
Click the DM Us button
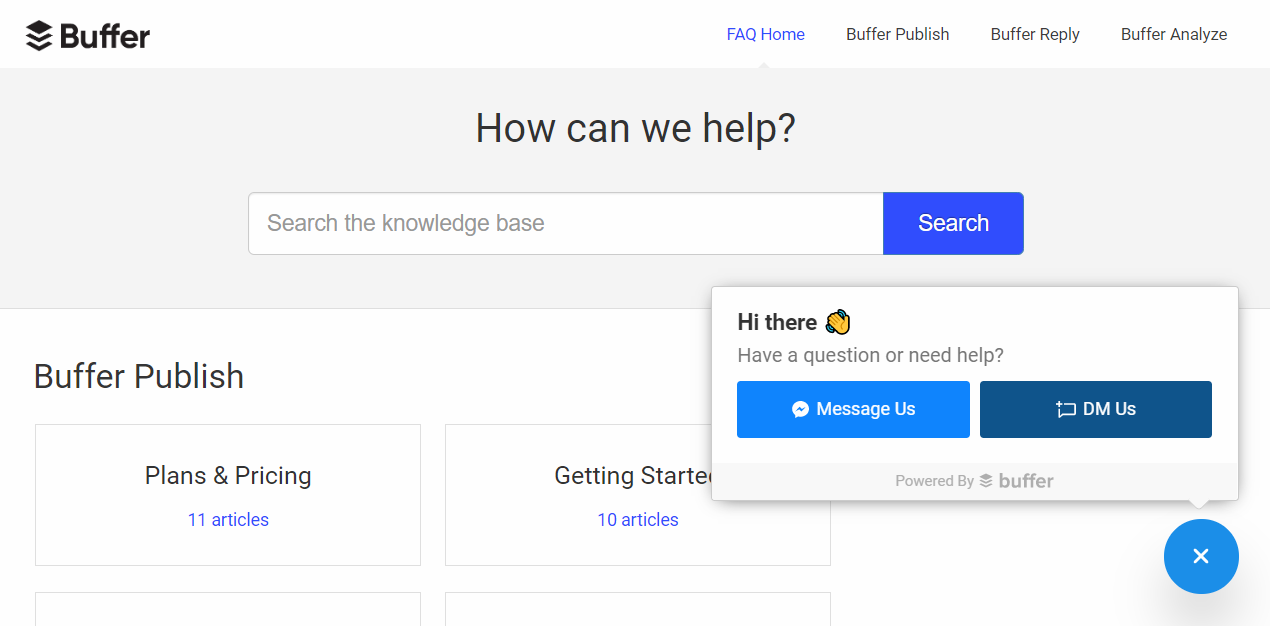[1095, 409]
